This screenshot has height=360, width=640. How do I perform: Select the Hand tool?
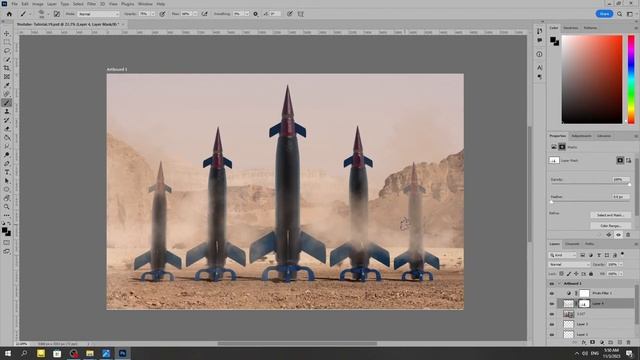[x=7, y=198]
